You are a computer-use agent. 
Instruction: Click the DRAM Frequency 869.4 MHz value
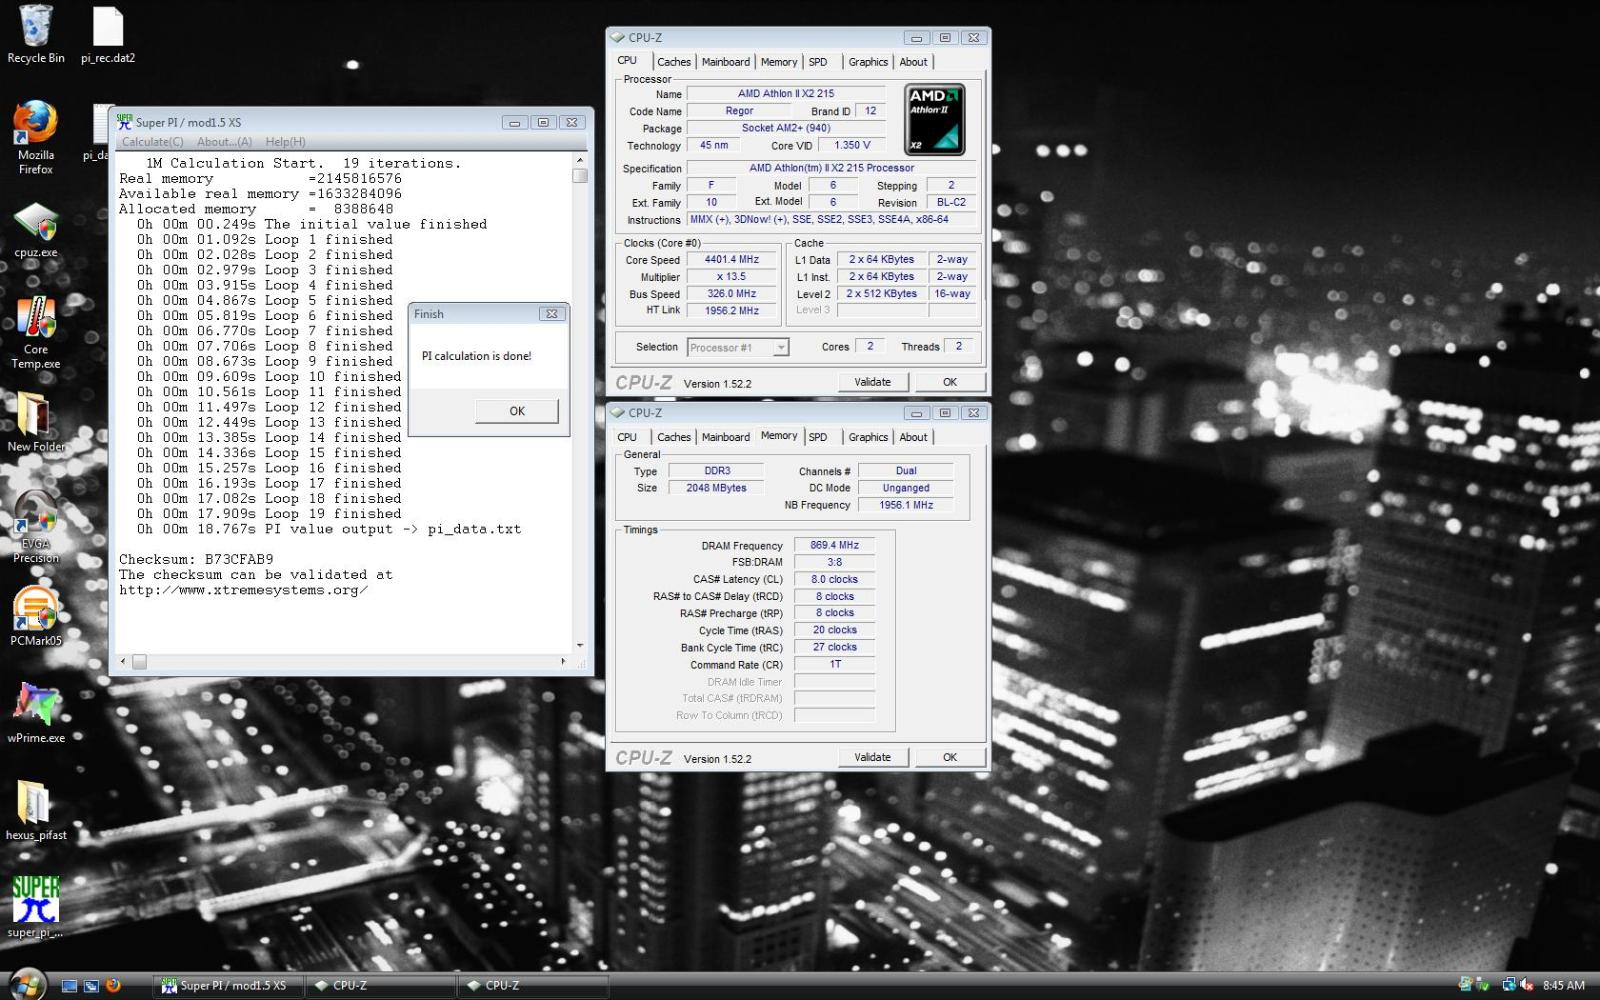pos(834,545)
